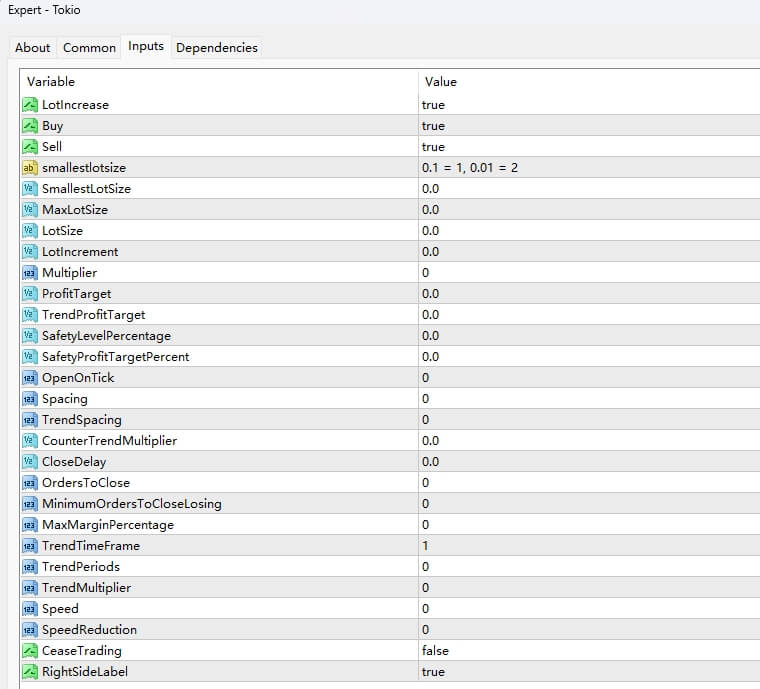Click the boolean icon beside LotIncrease

[30, 105]
